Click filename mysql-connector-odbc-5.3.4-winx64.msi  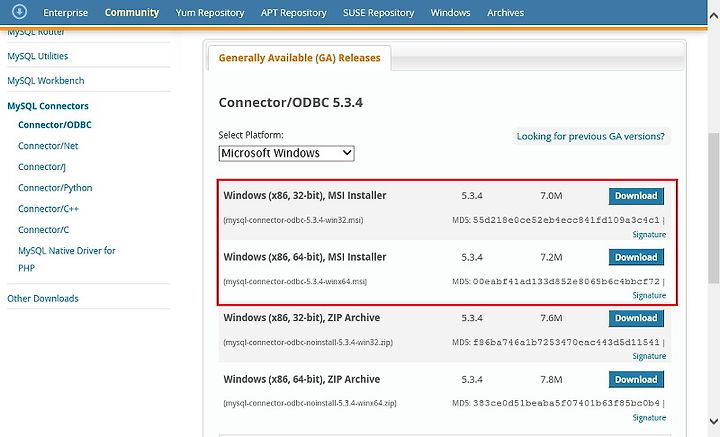pyautogui.click(x=295, y=281)
